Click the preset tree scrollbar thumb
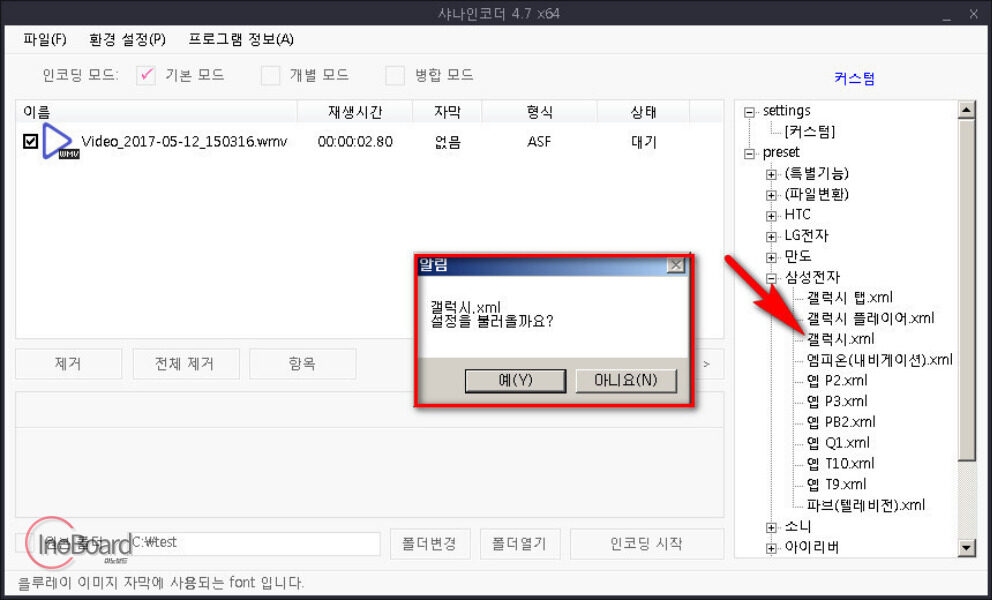Screen dimensions: 994x600 [966, 290]
